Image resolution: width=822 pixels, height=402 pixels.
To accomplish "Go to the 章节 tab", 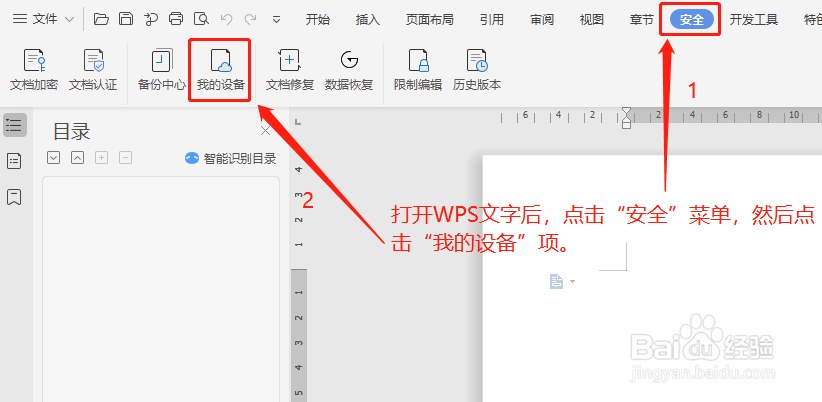I will (642, 20).
